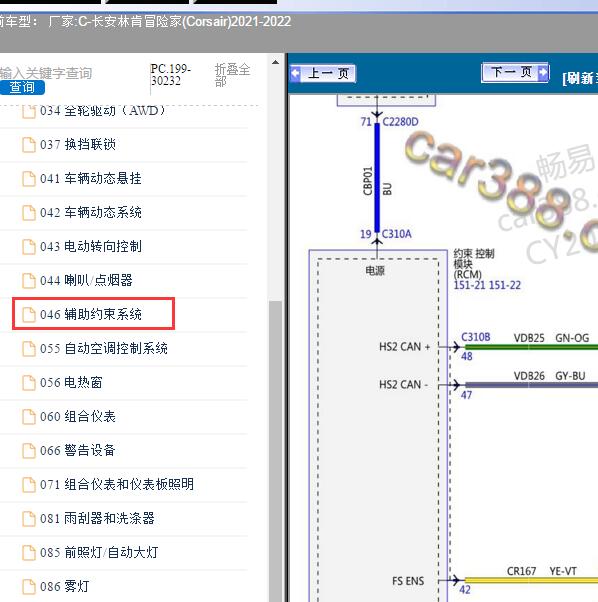Click the blue CBP01 BU wire
The image size is (598, 602).
pos(377,177)
